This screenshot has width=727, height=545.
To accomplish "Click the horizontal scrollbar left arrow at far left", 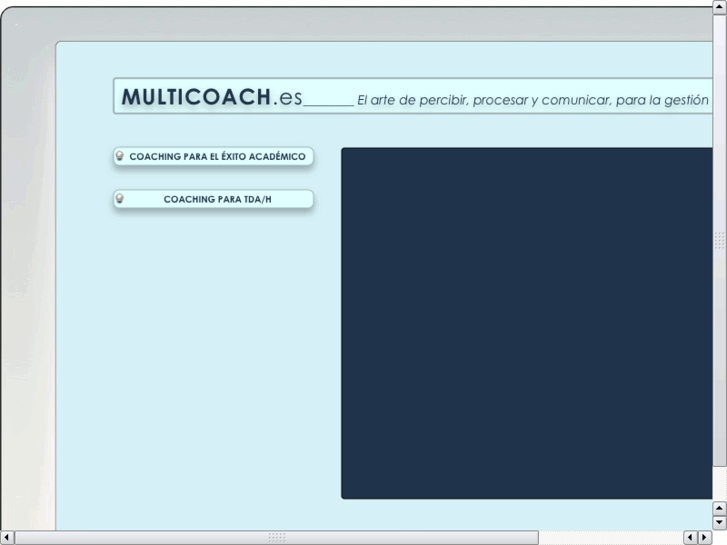I will click(7, 538).
